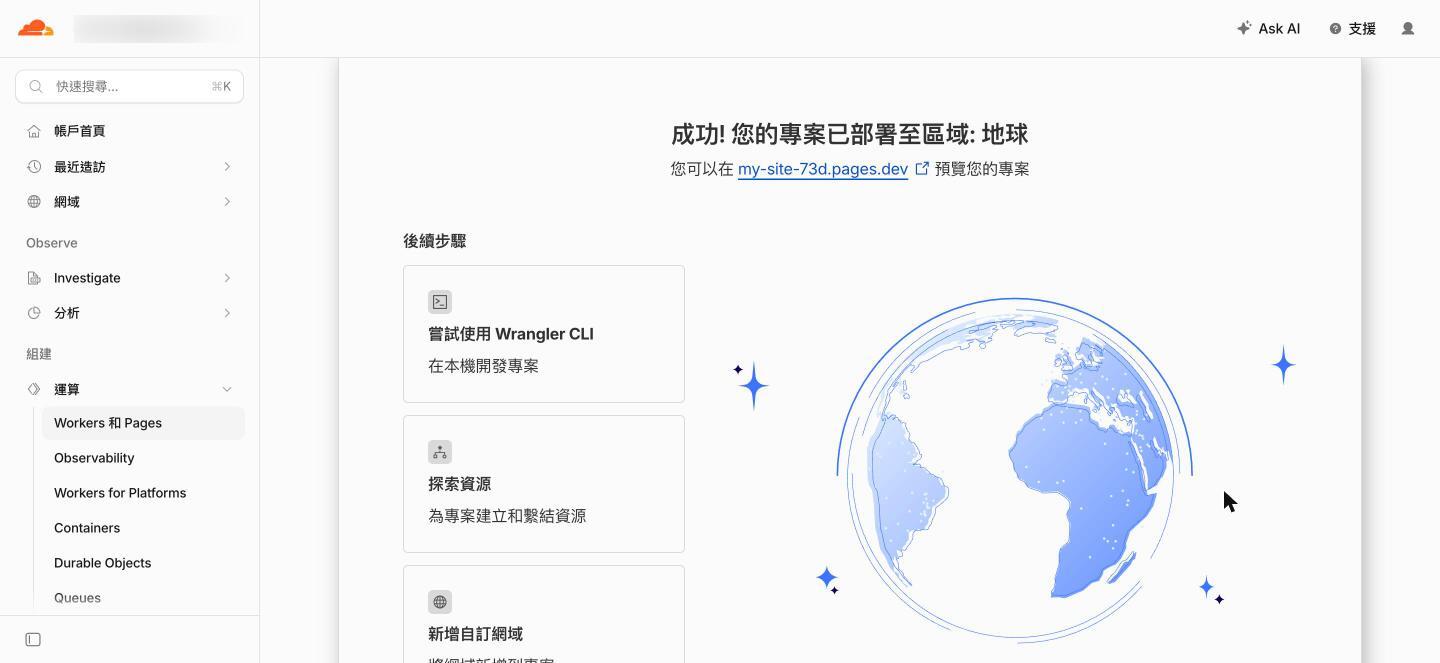
Task: Click the Investigate document icon
Action: click(34, 277)
